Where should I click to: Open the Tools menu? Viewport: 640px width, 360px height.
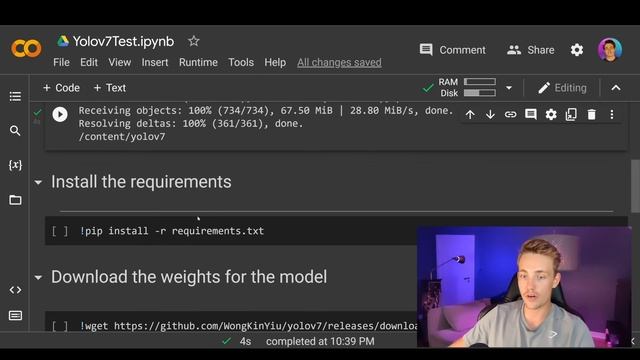241,62
